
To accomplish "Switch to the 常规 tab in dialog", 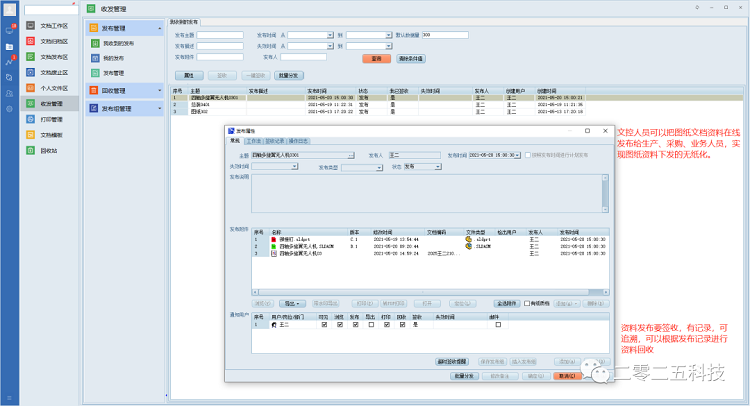I will 235,141.
